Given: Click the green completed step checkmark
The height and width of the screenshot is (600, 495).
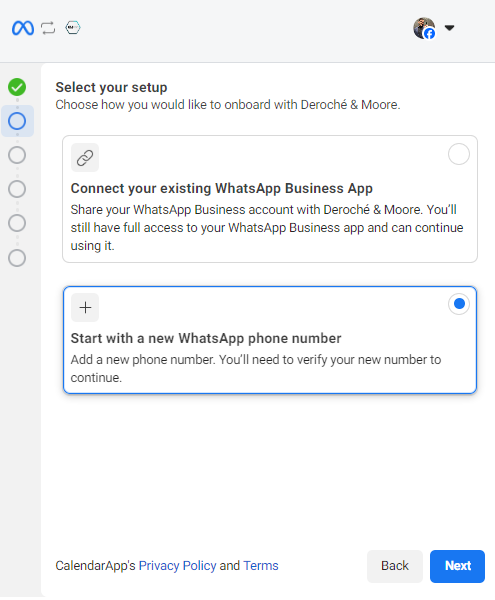Looking at the screenshot, I should [x=17, y=87].
